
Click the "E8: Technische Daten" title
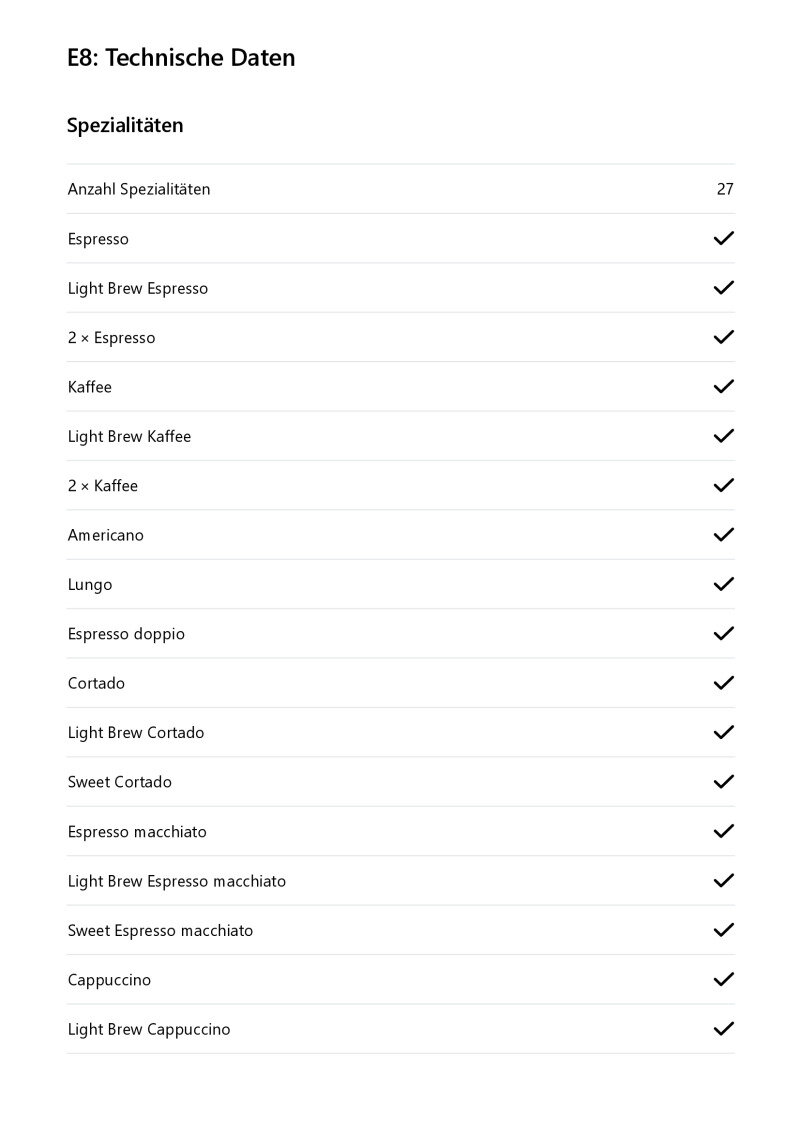coord(181,58)
